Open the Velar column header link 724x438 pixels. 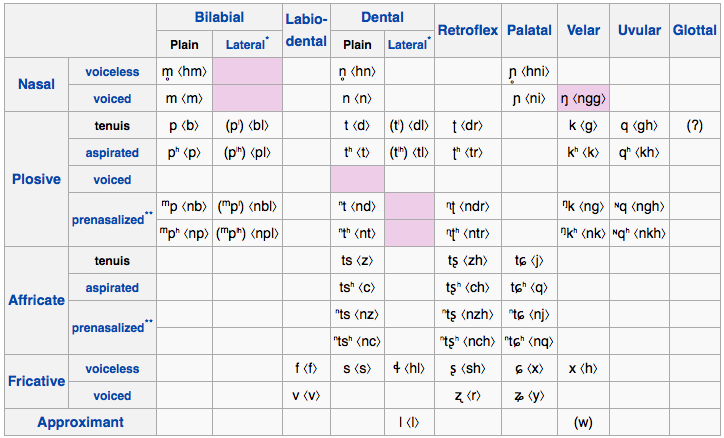tap(583, 30)
